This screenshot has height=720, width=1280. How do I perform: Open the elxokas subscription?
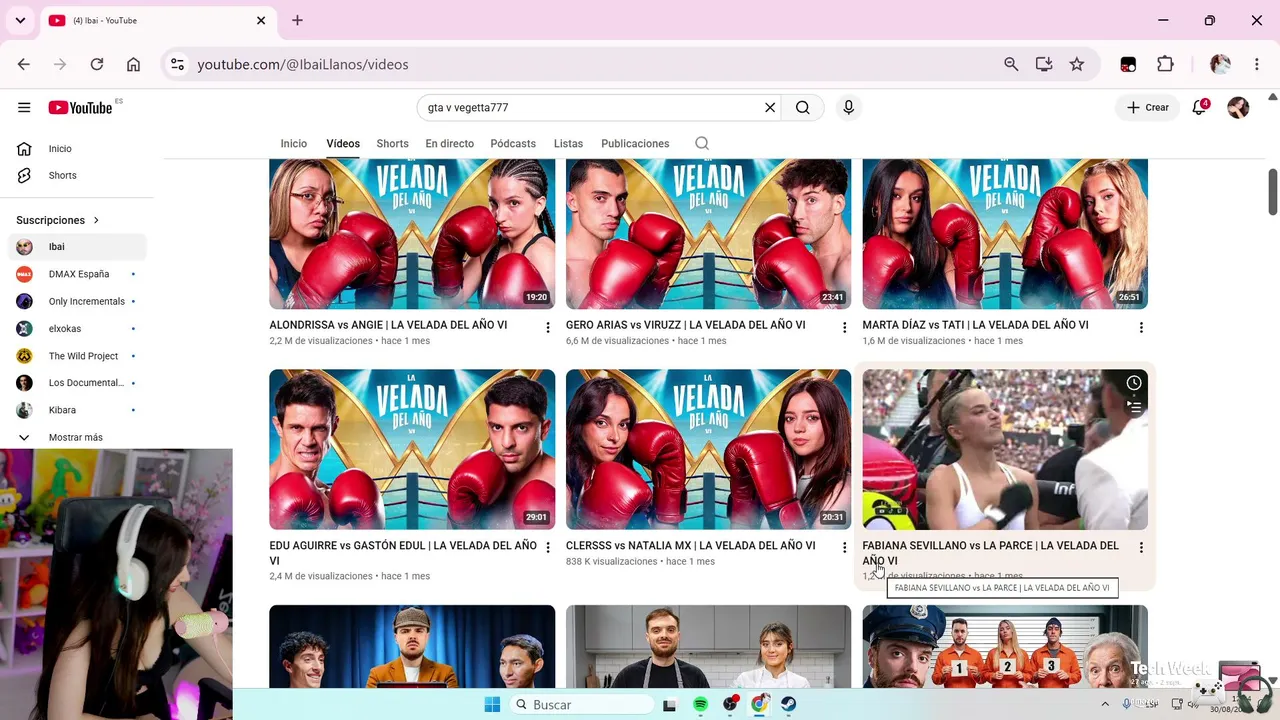(78, 329)
